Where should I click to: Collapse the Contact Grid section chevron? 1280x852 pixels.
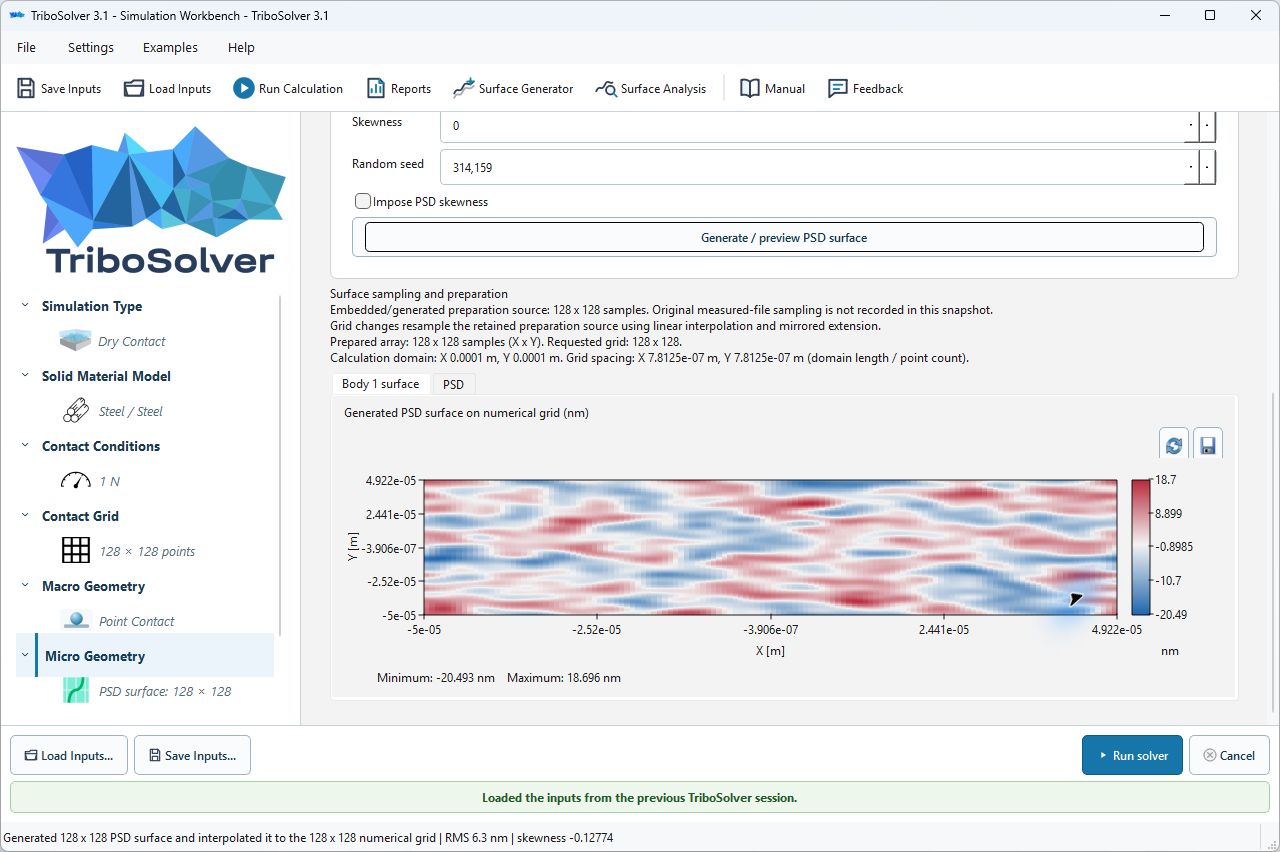coord(25,516)
